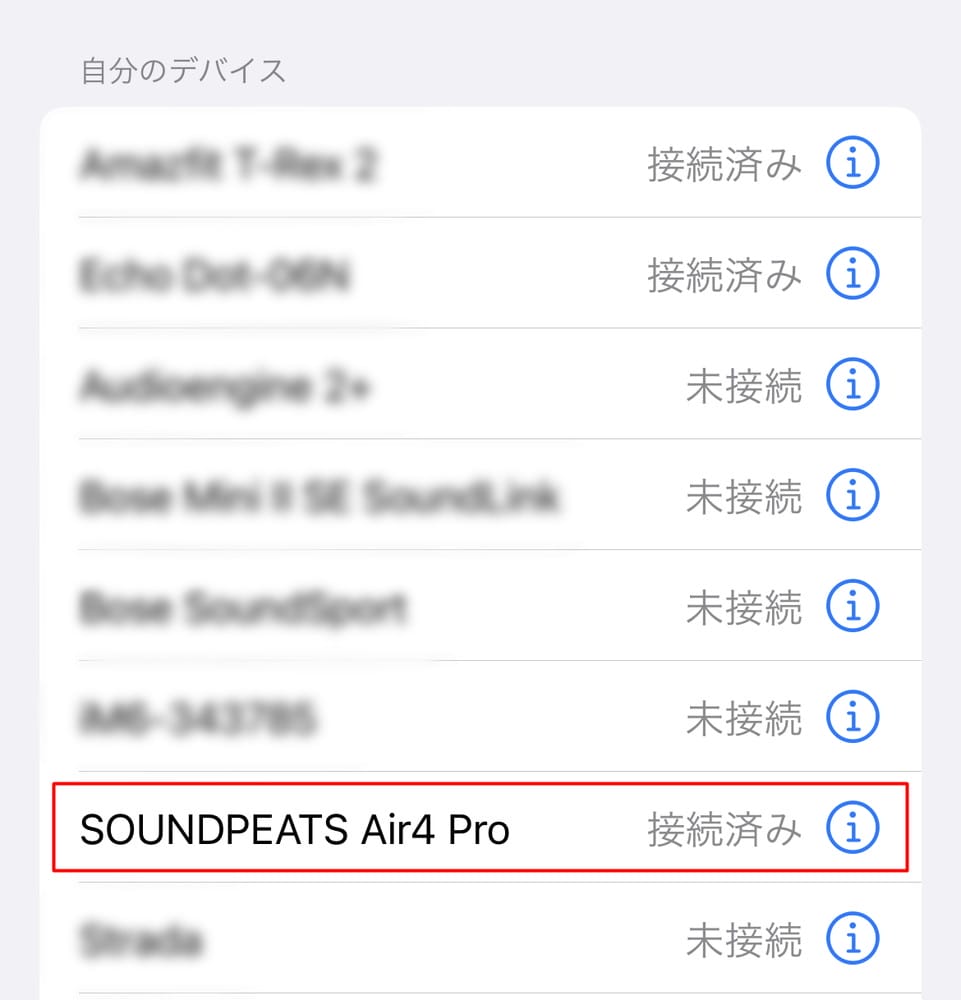Tap the info icon beside Strada

[853, 938]
